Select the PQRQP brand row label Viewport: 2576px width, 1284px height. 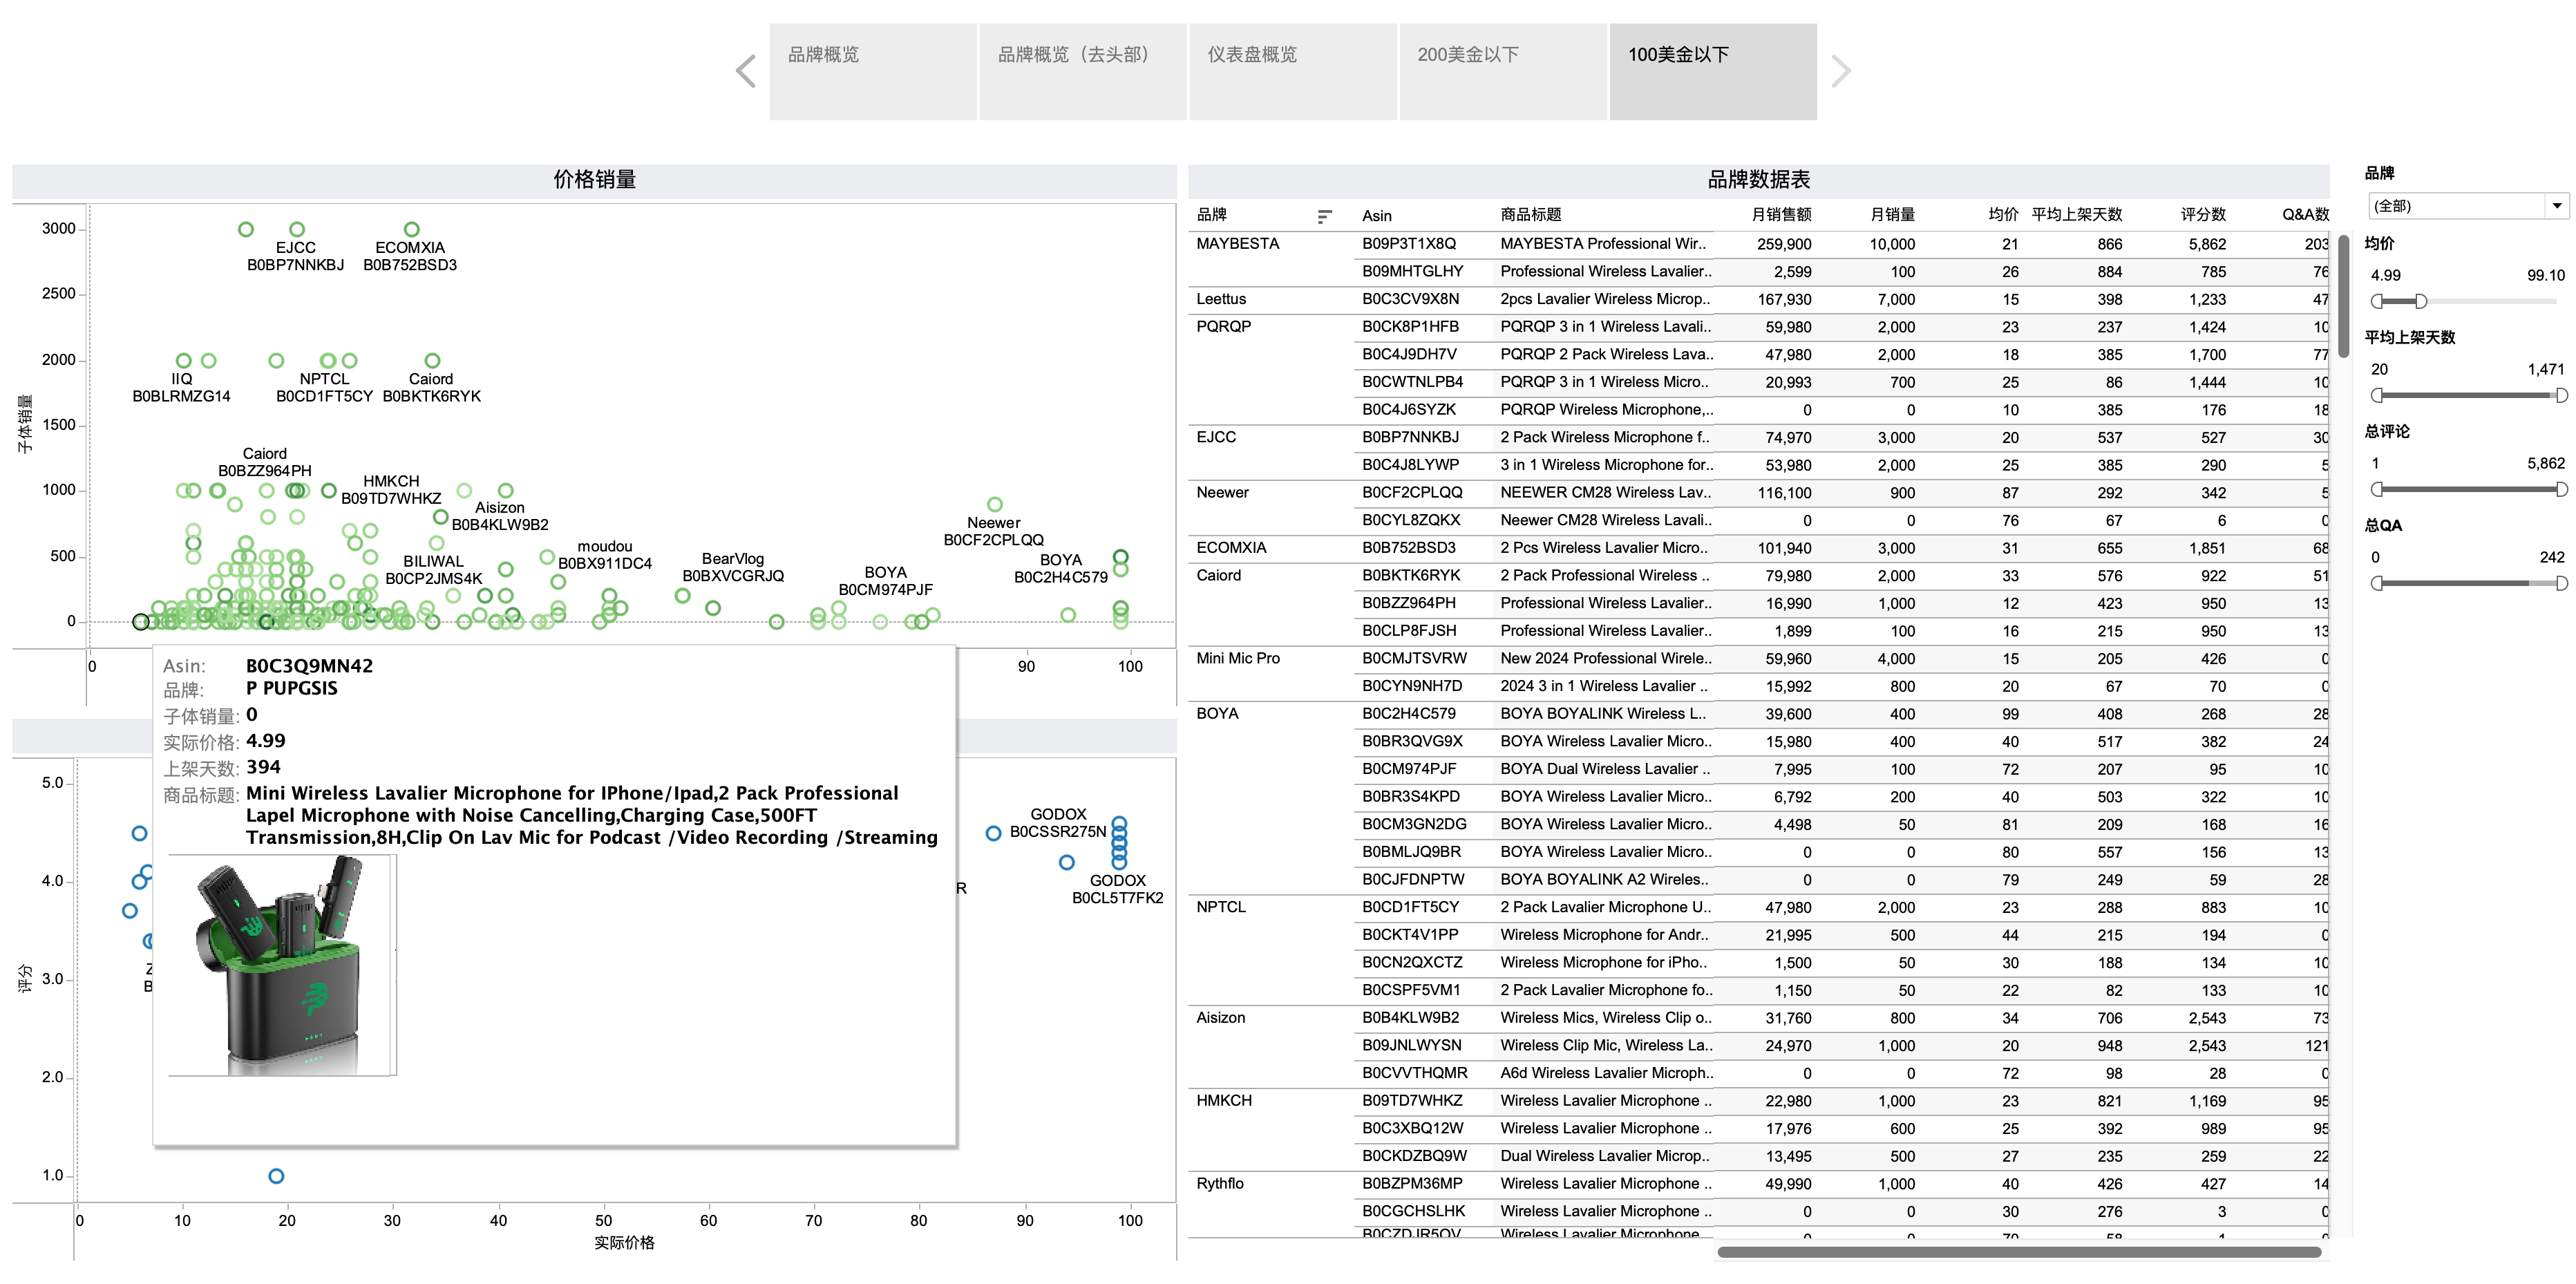click(x=1224, y=327)
